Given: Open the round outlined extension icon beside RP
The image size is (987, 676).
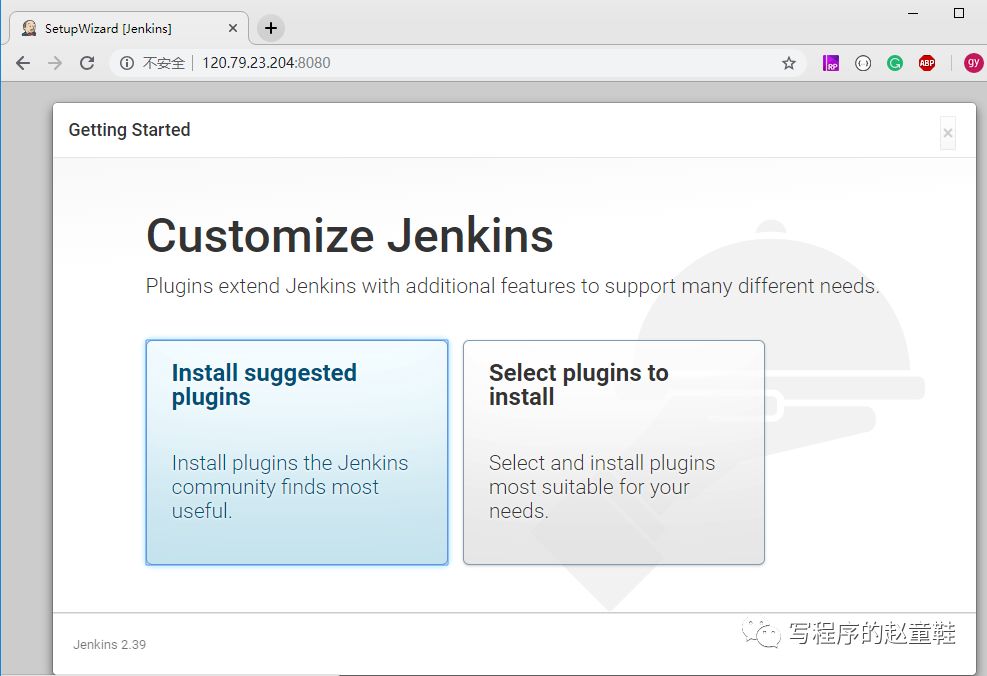Looking at the screenshot, I should pyautogui.click(x=863, y=63).
